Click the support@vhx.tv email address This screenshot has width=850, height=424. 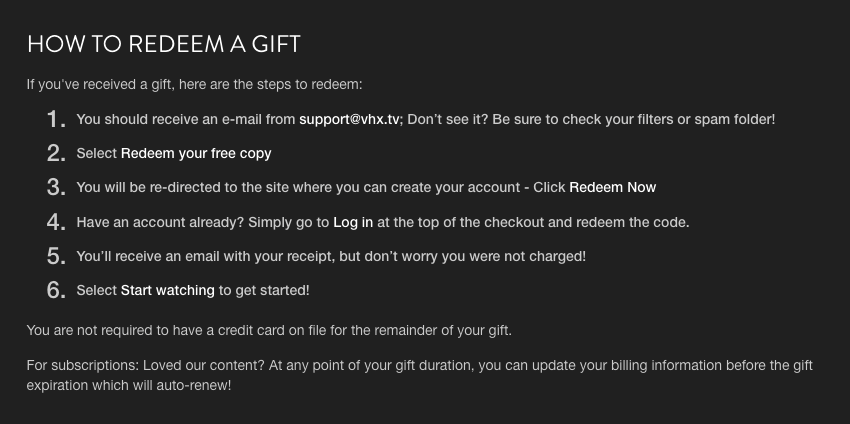[x=350, y=119]
